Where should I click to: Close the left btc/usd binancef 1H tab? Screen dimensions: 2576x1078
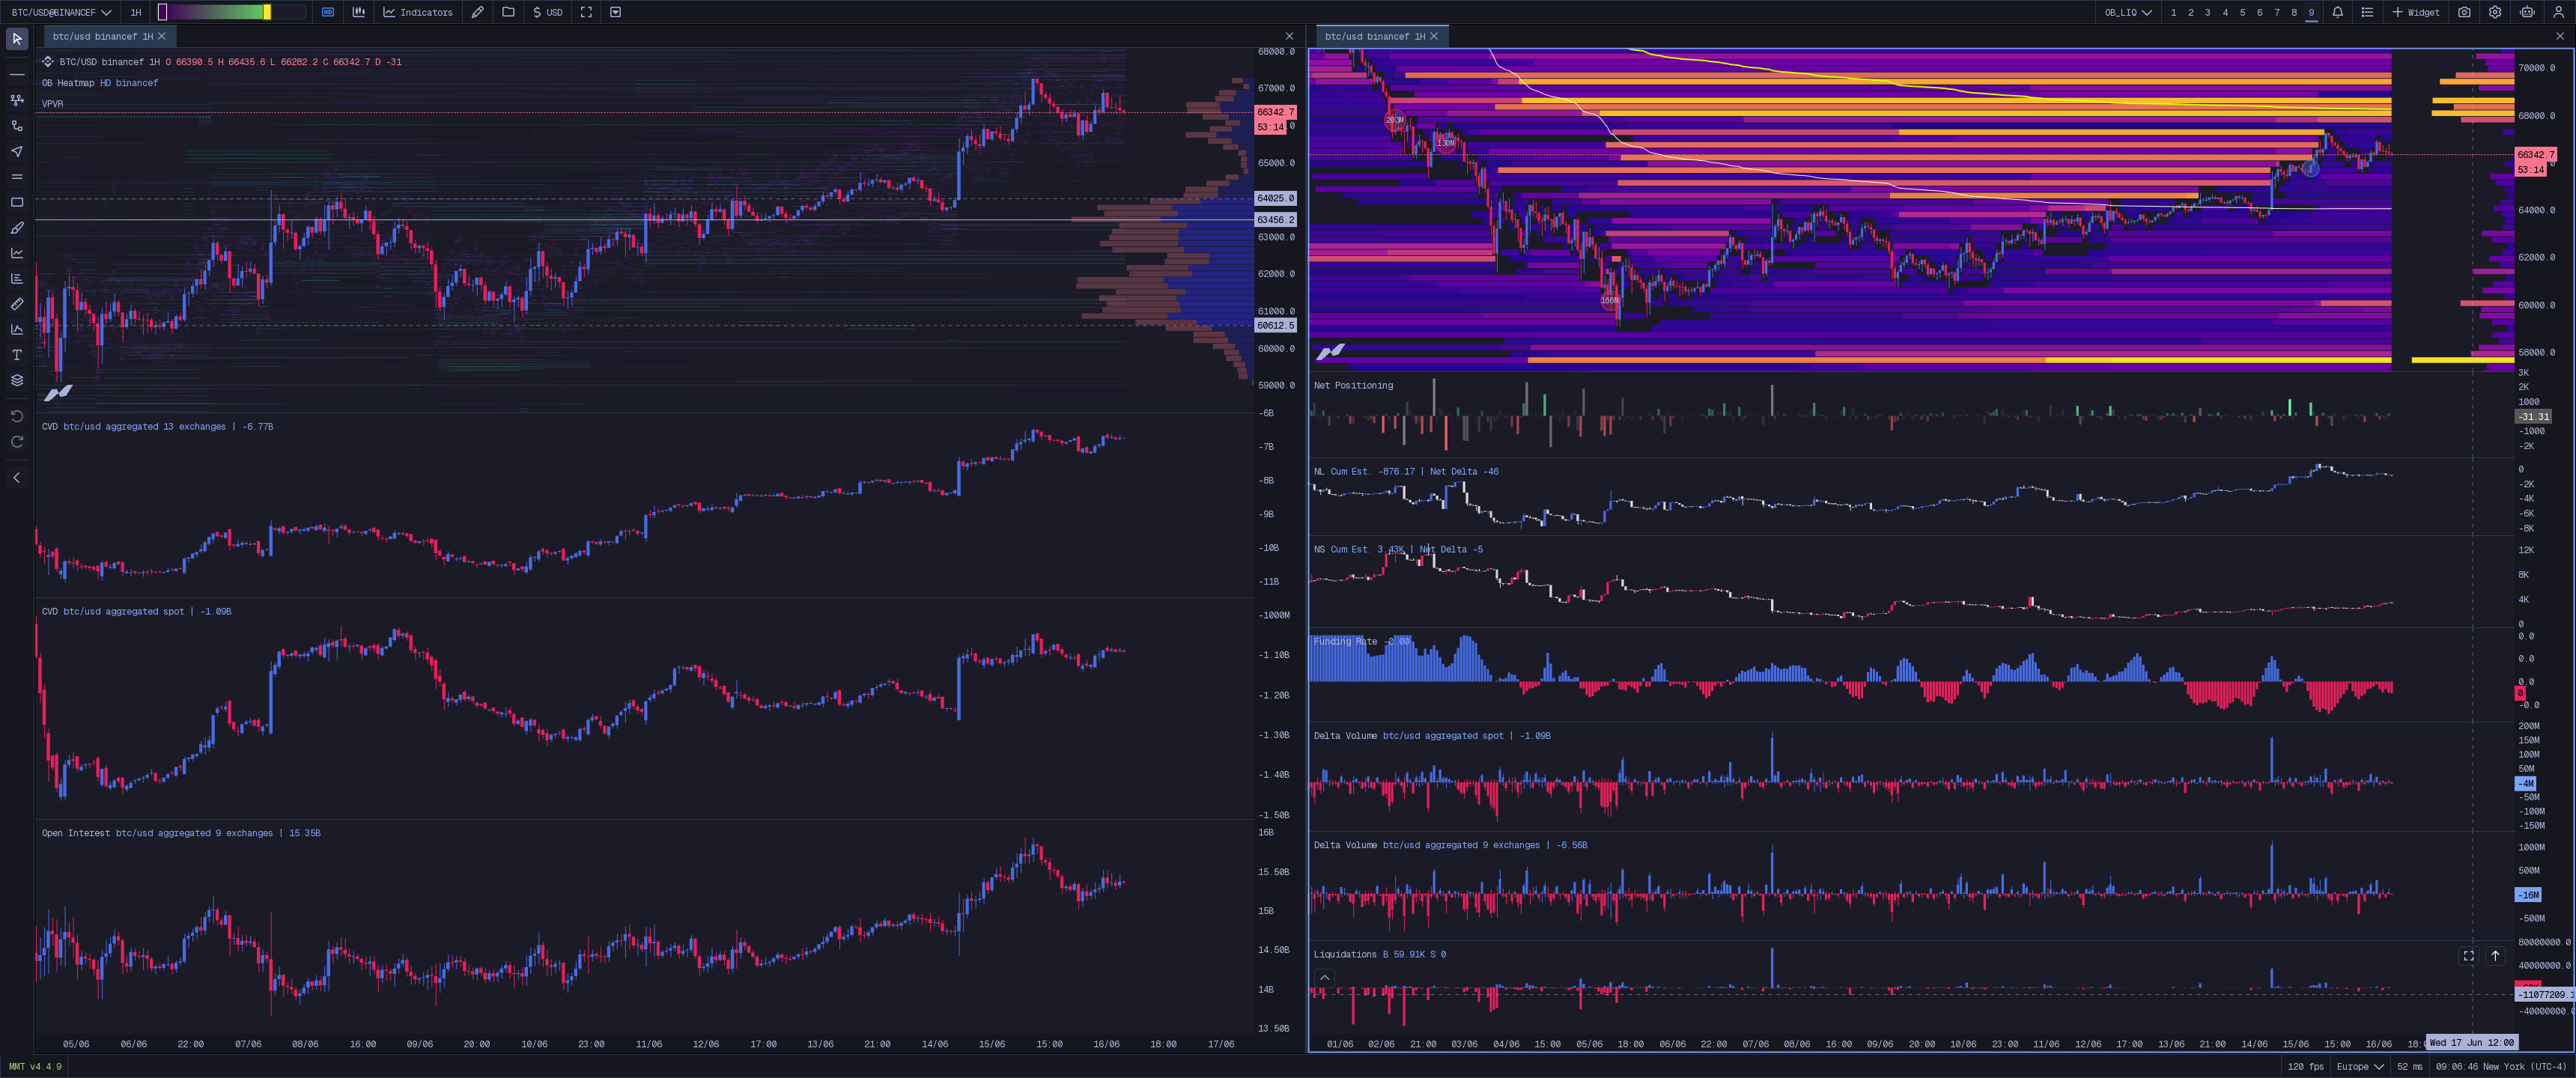[162, 36]
